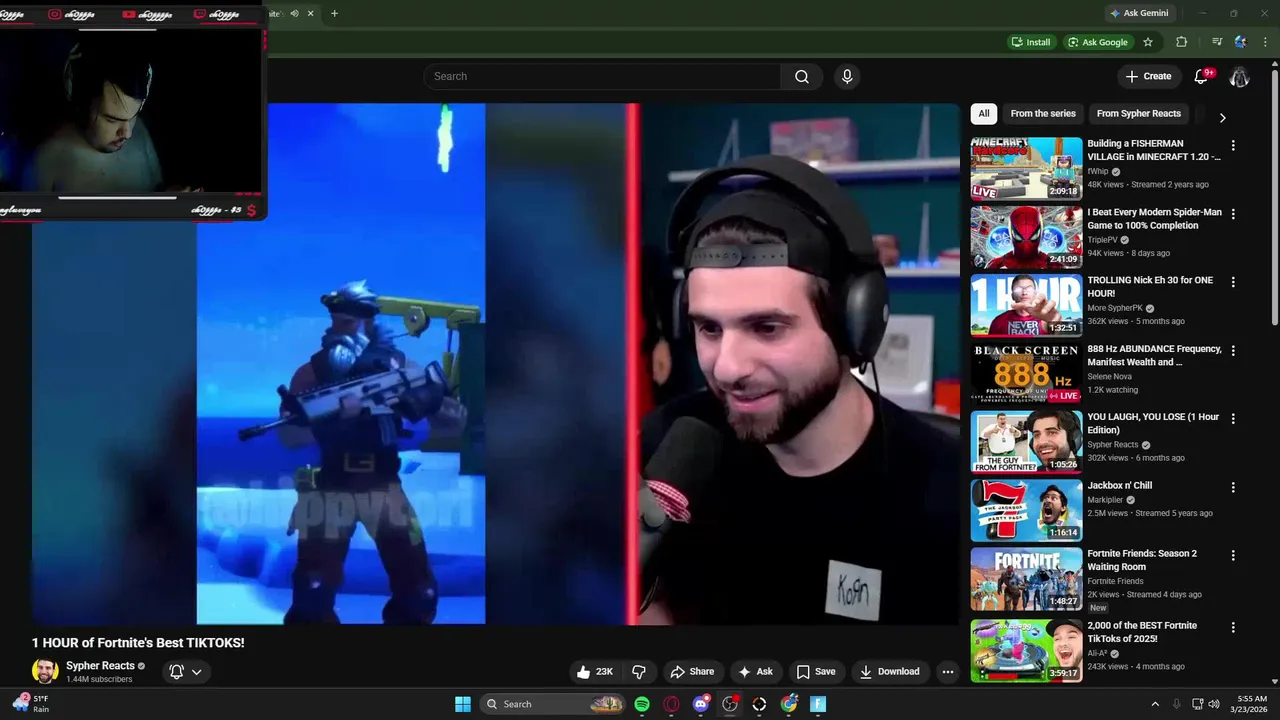Open more video actions ellipsis
Screen dimensions: 1280x720
tap(948, 672)
